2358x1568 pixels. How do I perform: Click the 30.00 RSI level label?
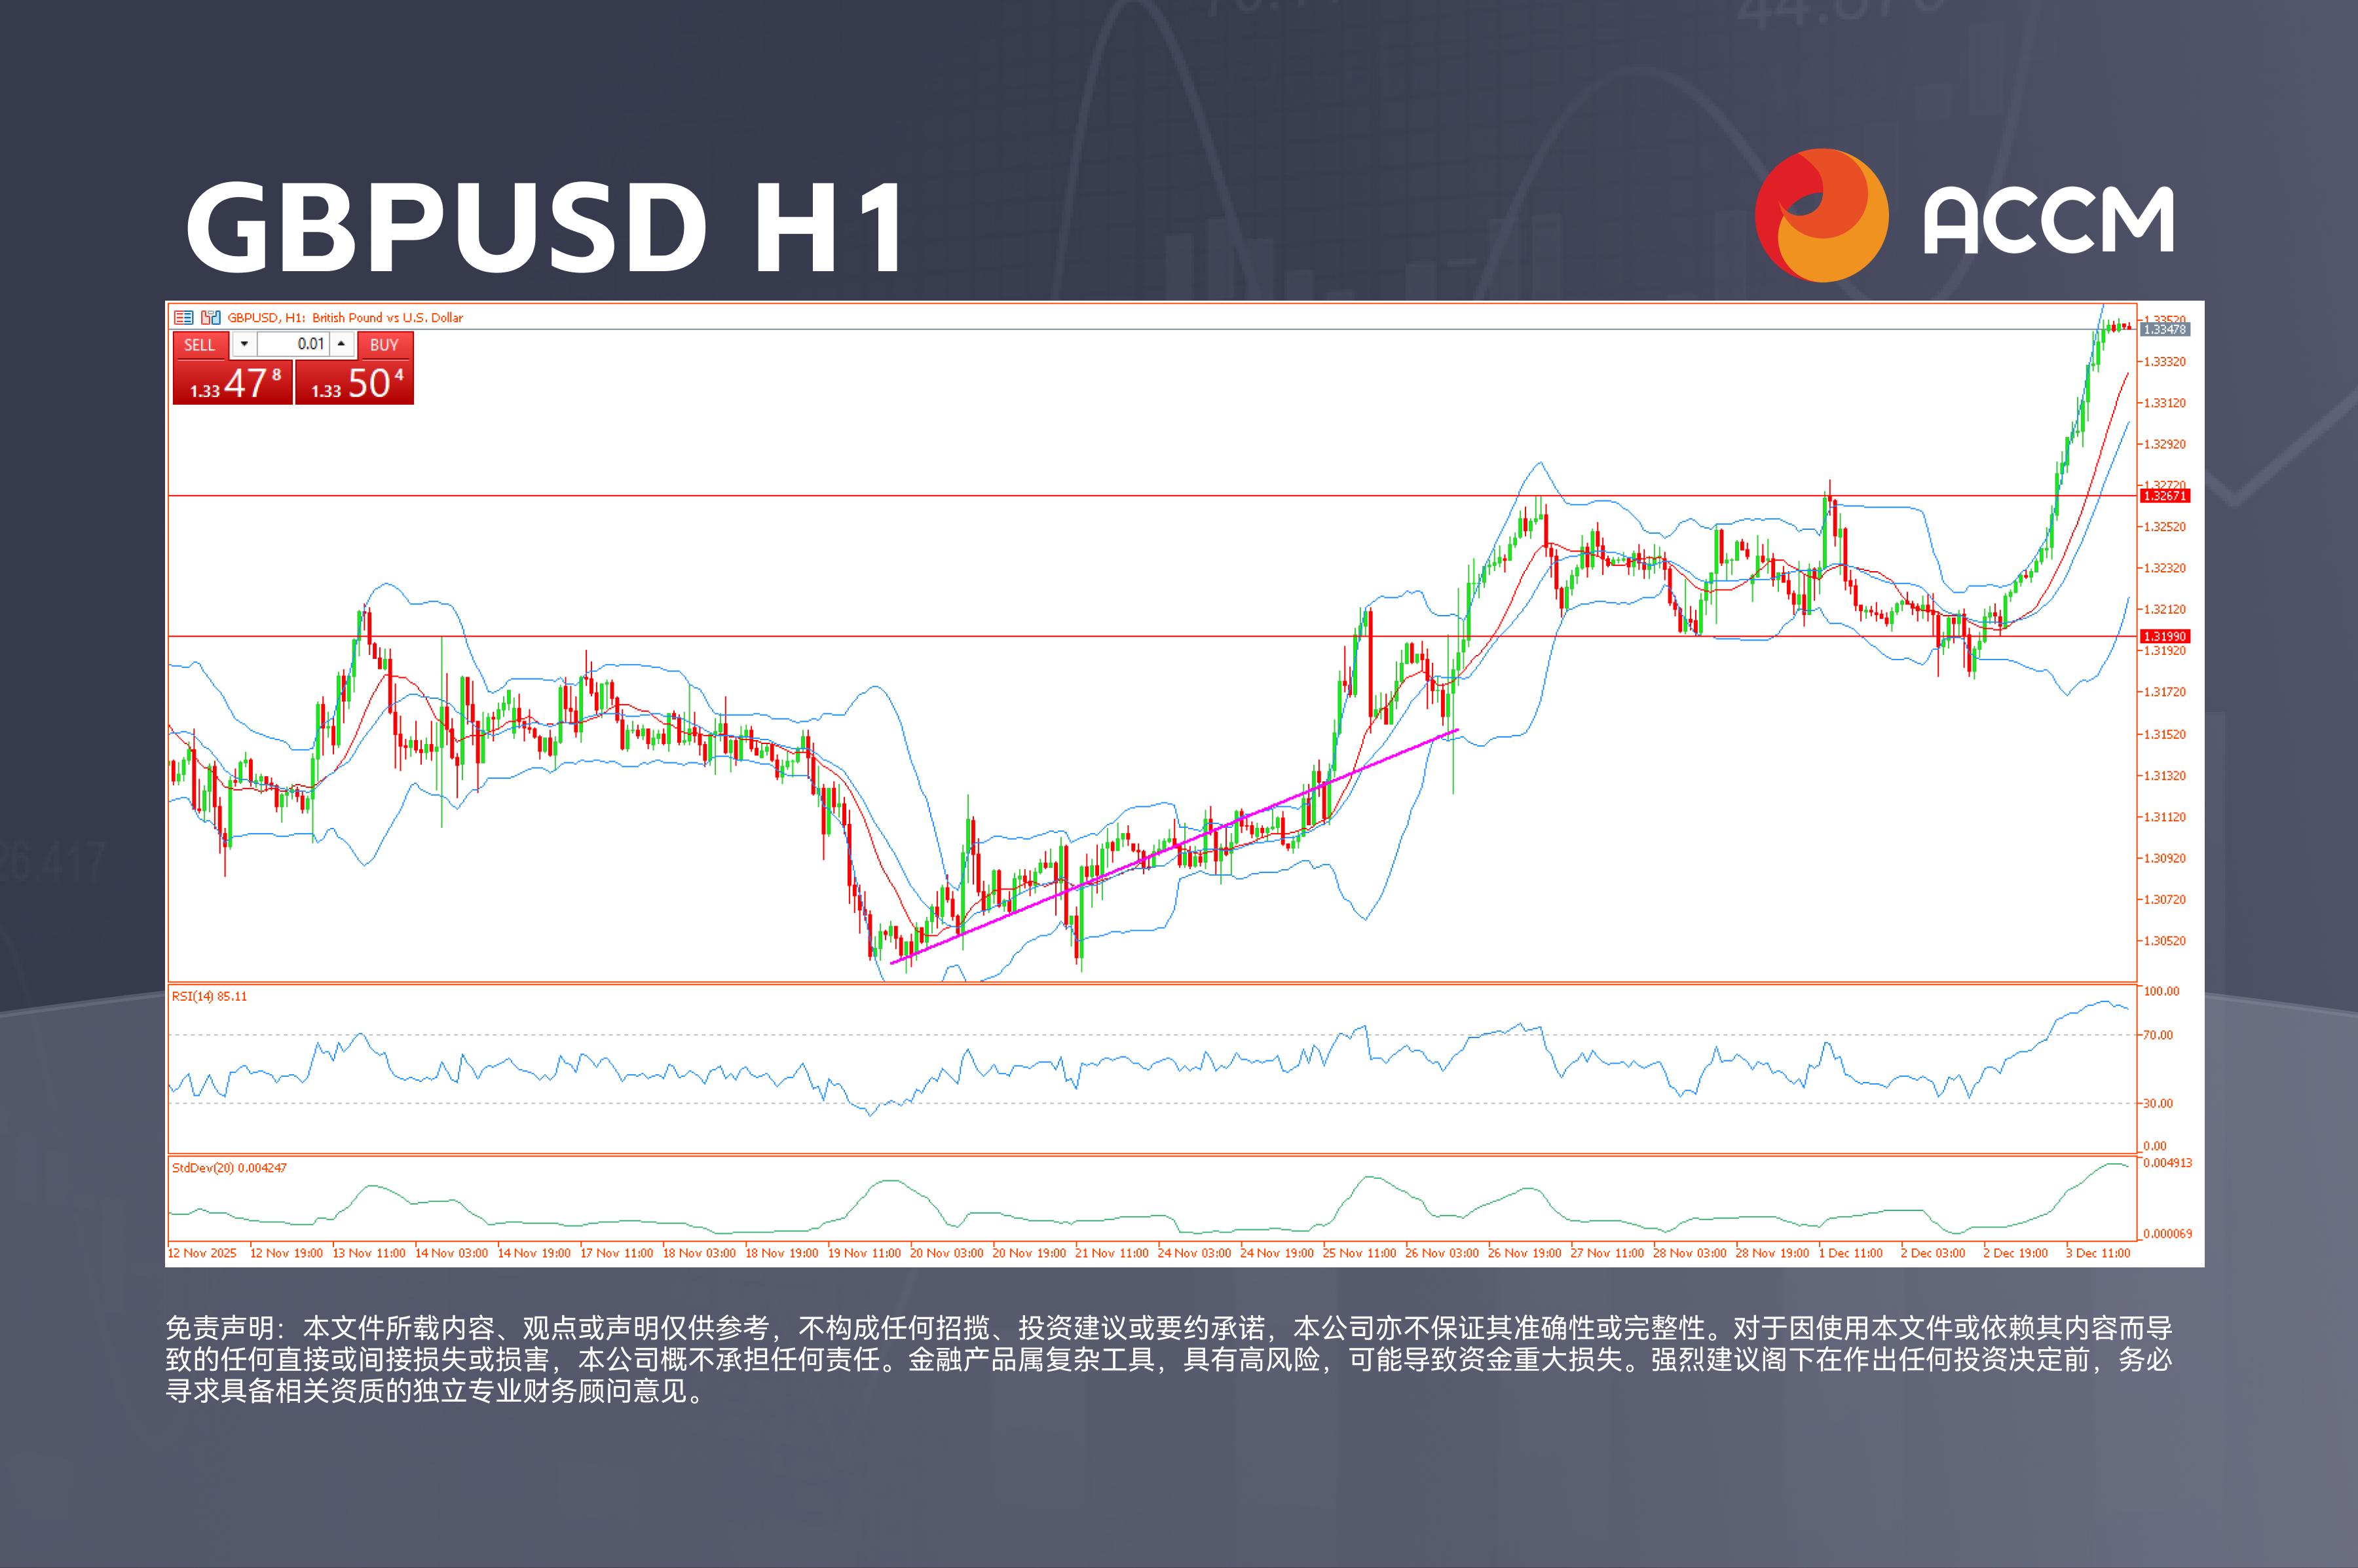(x=2158, y=1104)
